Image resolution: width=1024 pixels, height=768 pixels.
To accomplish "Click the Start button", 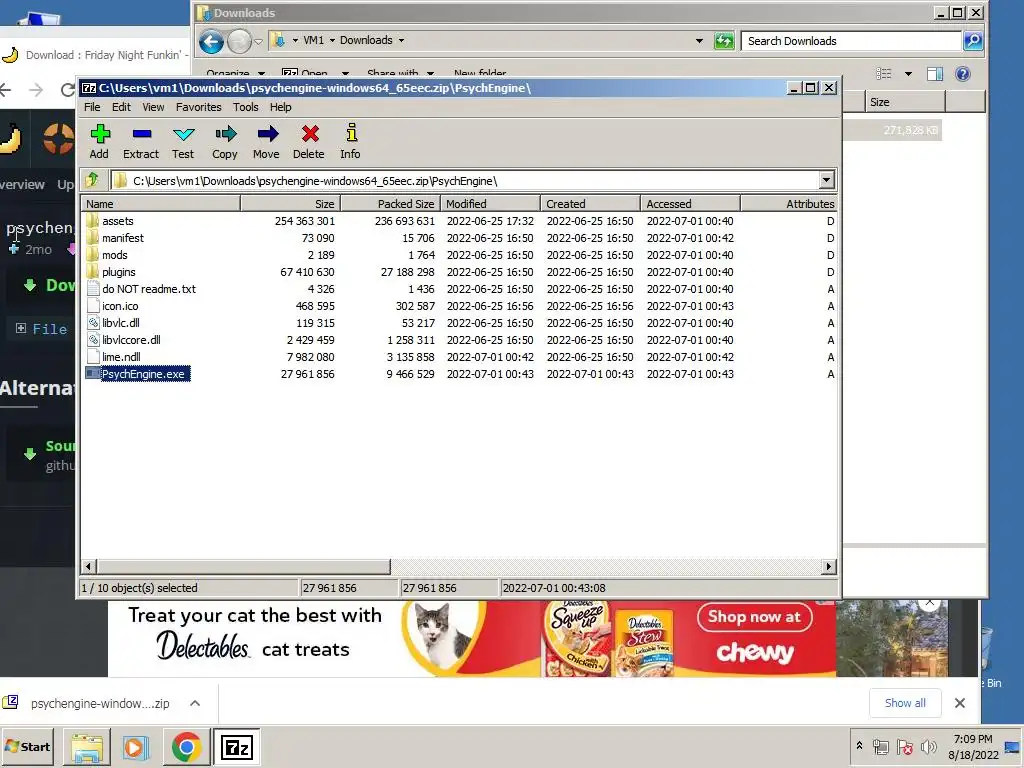I will (x=27, y=746).
